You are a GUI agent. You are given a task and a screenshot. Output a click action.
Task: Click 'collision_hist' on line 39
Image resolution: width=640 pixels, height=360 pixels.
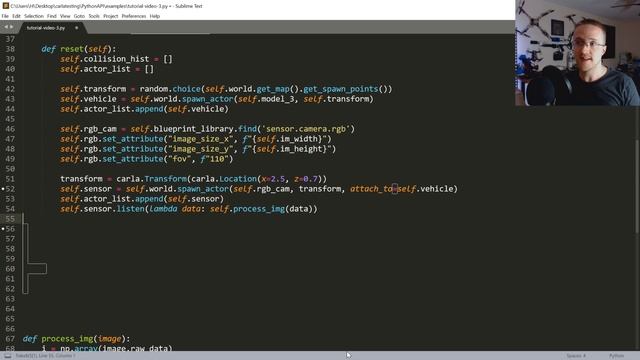tap(116, 59)
